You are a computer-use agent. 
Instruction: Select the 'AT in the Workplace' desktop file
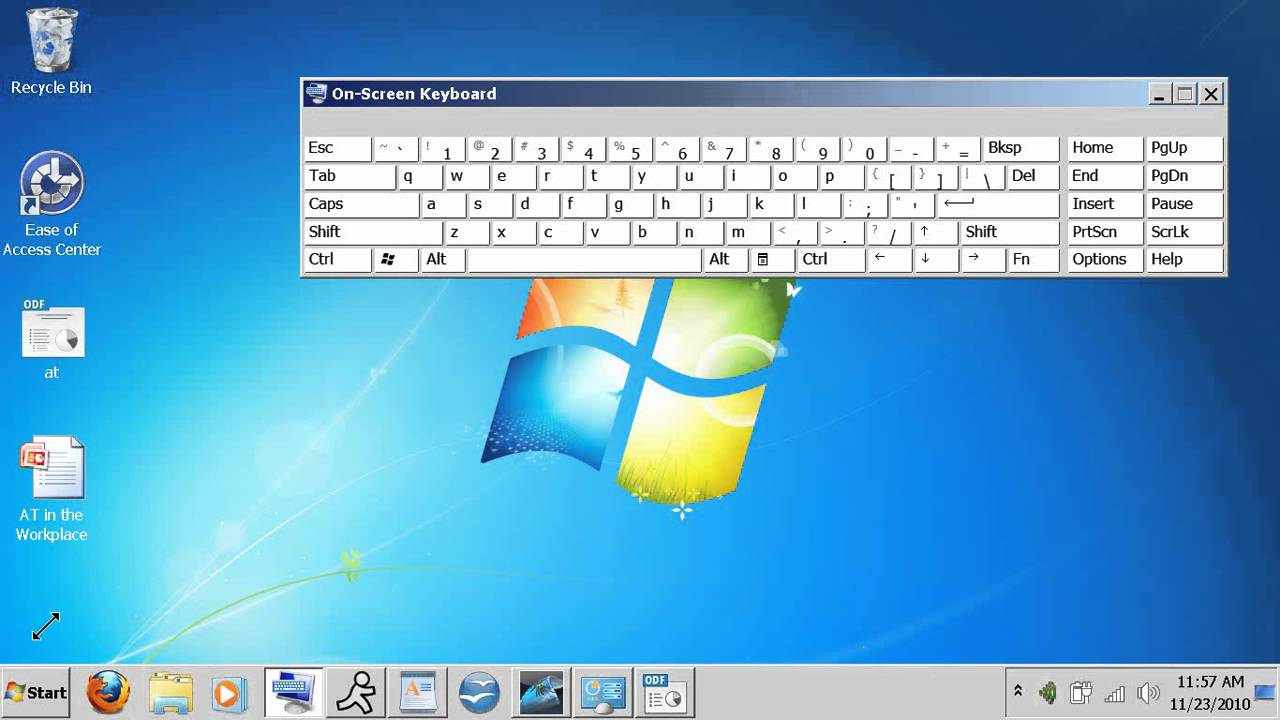[x=52, y=490]
